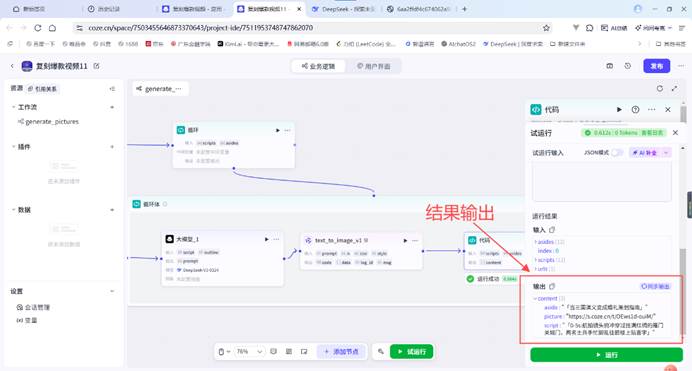Screen dimensions: 692x371
Task: Open 会话管理 under settings
Action: pos(33,307)
